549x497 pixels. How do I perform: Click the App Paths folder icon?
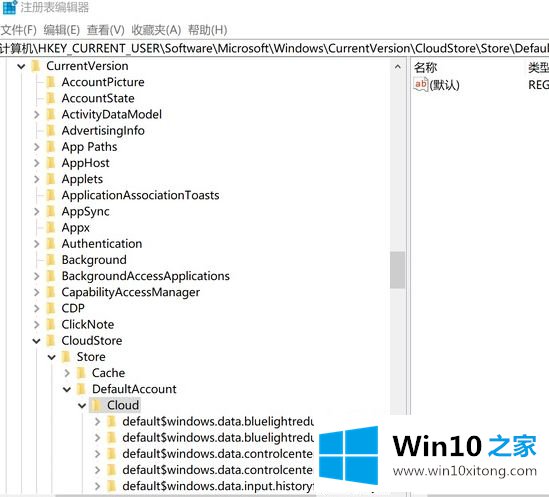51,146
